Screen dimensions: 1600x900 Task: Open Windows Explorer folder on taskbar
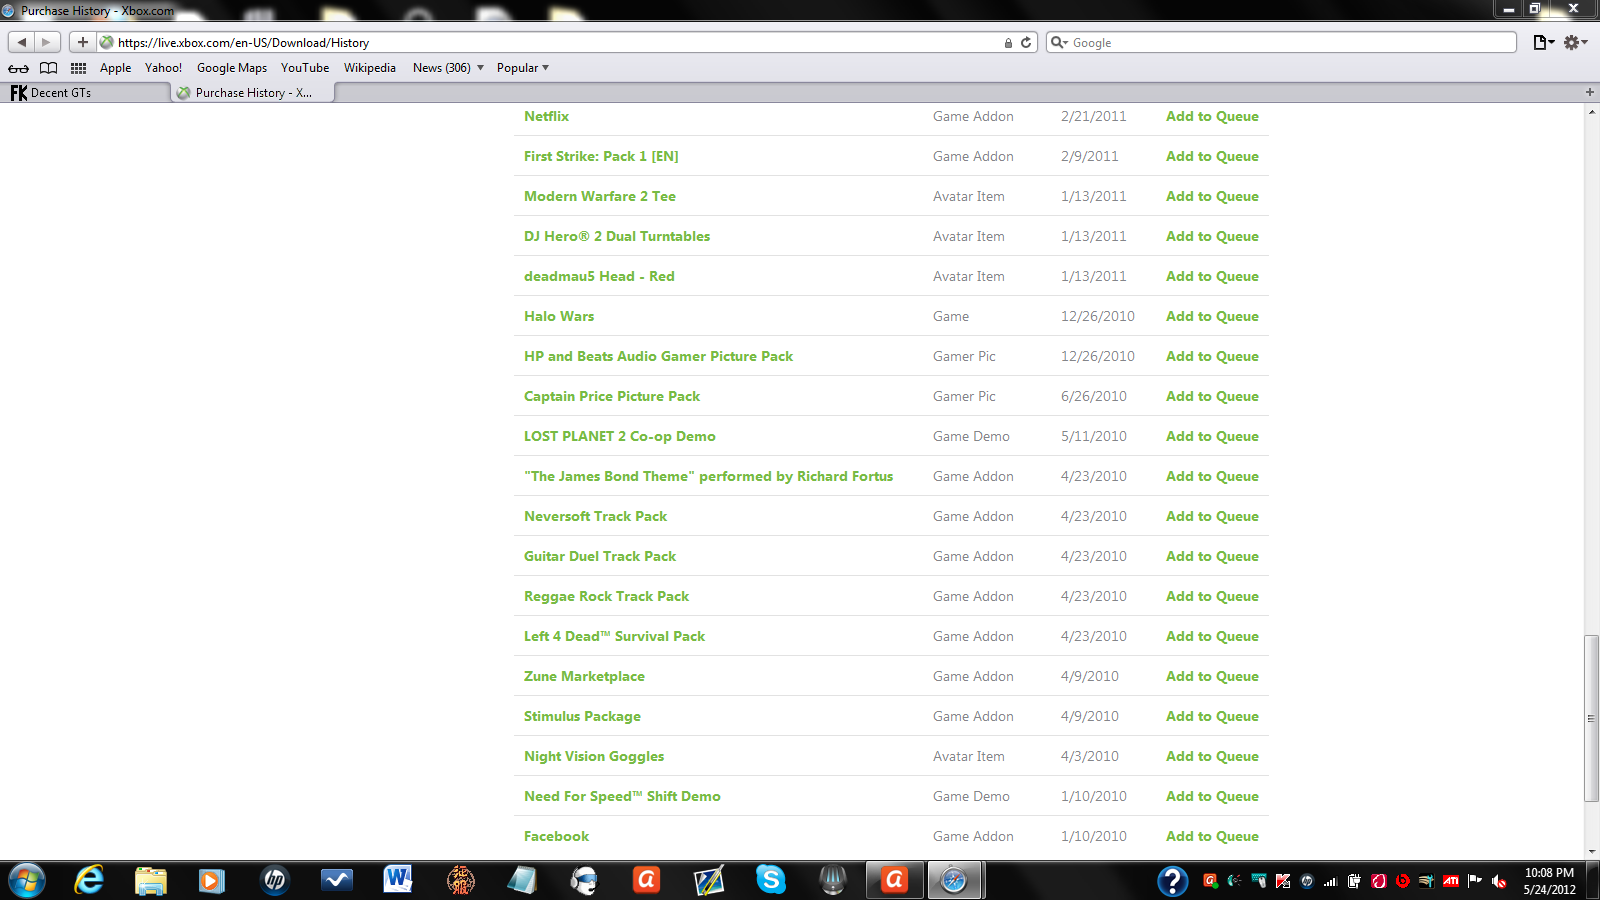(151, 880)
